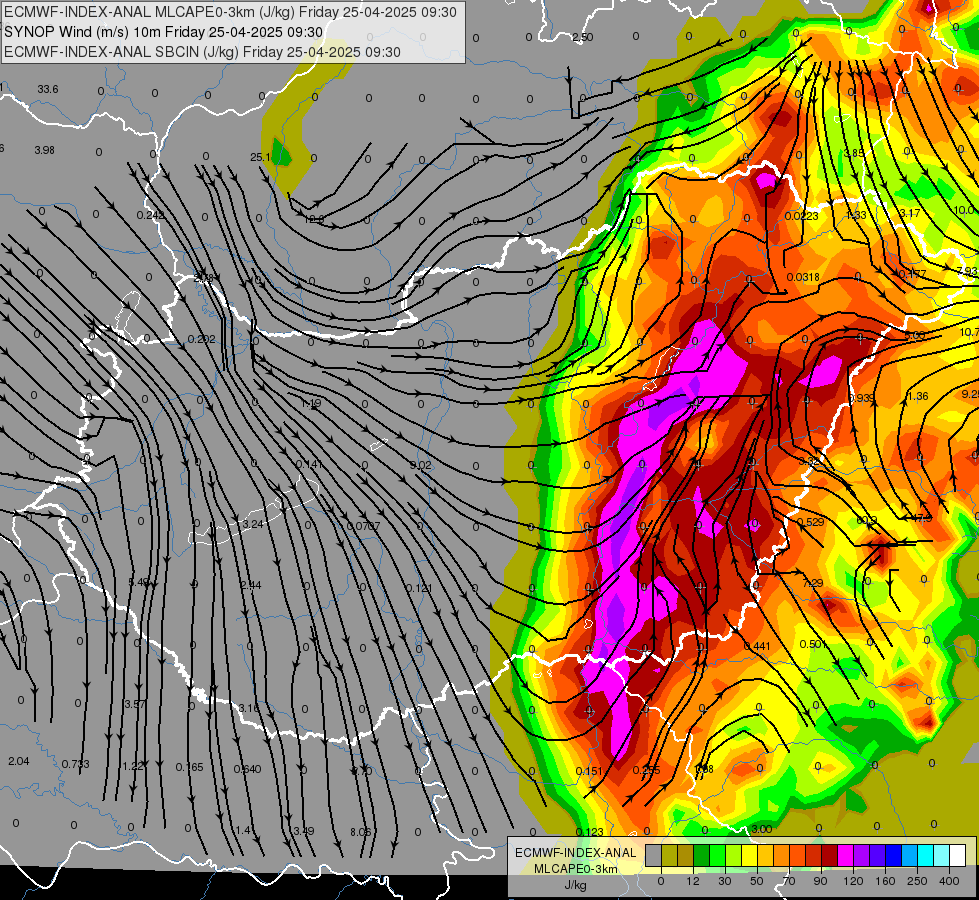Viewport: 979px width, 900px height.
Task: Click the map value '0.202'
Action: [x=202, y=339]
